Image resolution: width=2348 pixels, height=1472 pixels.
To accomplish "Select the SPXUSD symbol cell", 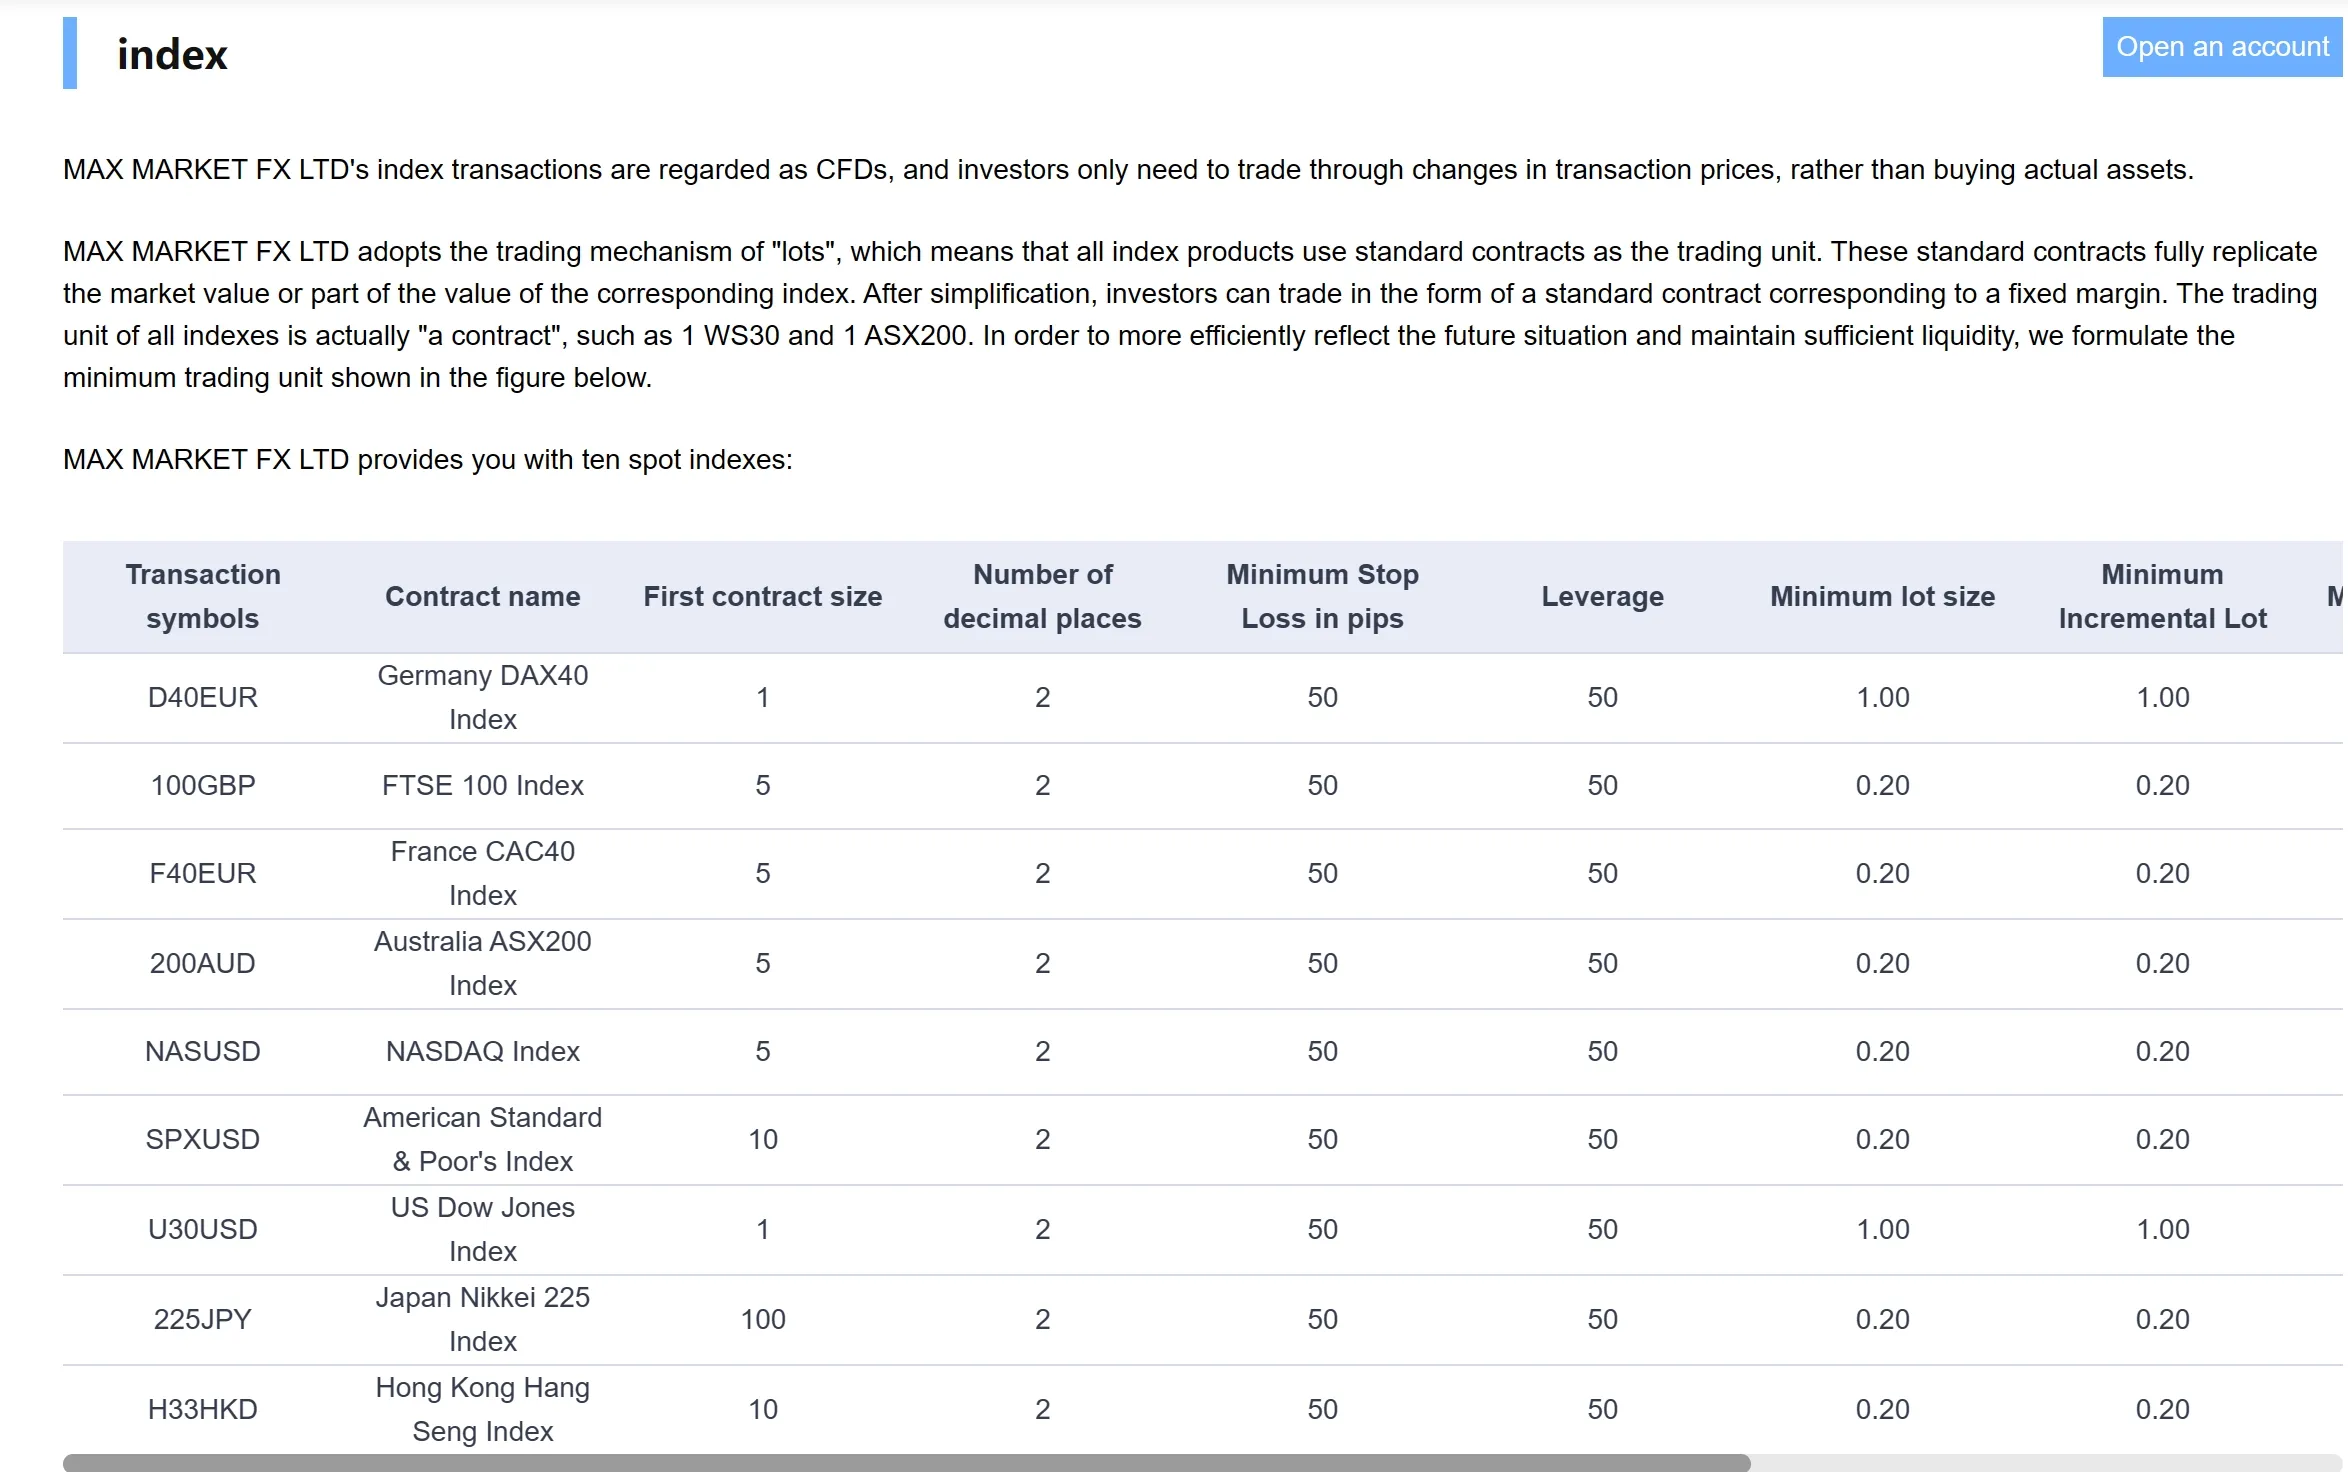I will click(203, 1139).
